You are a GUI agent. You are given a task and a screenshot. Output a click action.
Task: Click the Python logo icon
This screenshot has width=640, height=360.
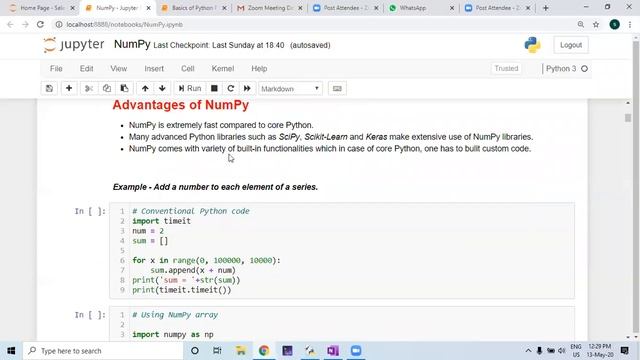pos(532,45)
